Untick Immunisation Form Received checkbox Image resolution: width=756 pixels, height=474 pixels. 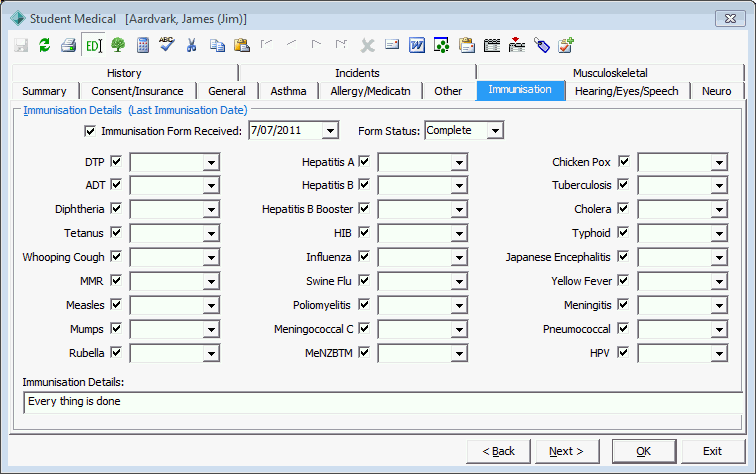click(90, 131)
